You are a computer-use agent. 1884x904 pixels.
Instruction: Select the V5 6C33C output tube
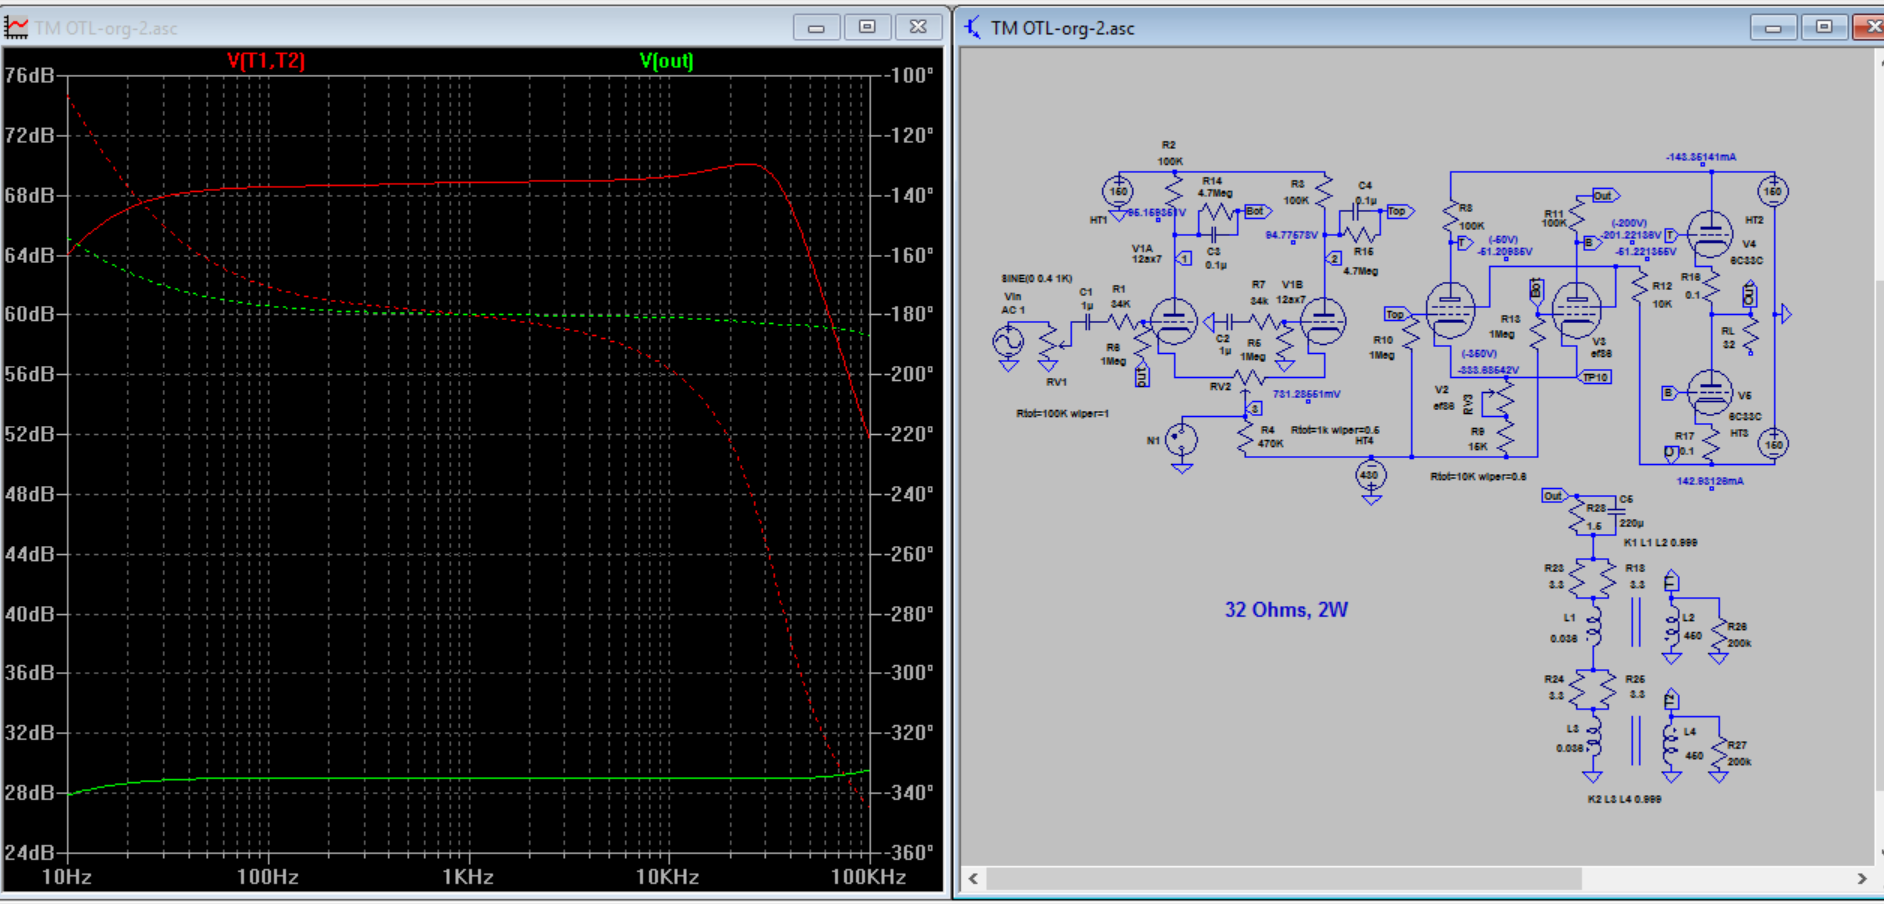(x=1710, y=392)
